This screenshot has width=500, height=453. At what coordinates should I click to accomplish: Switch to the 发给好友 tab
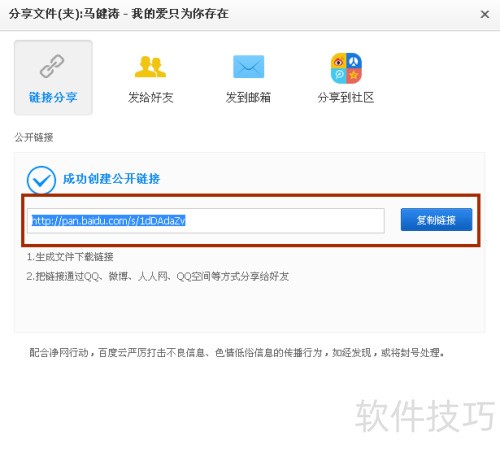pos(150,97)
